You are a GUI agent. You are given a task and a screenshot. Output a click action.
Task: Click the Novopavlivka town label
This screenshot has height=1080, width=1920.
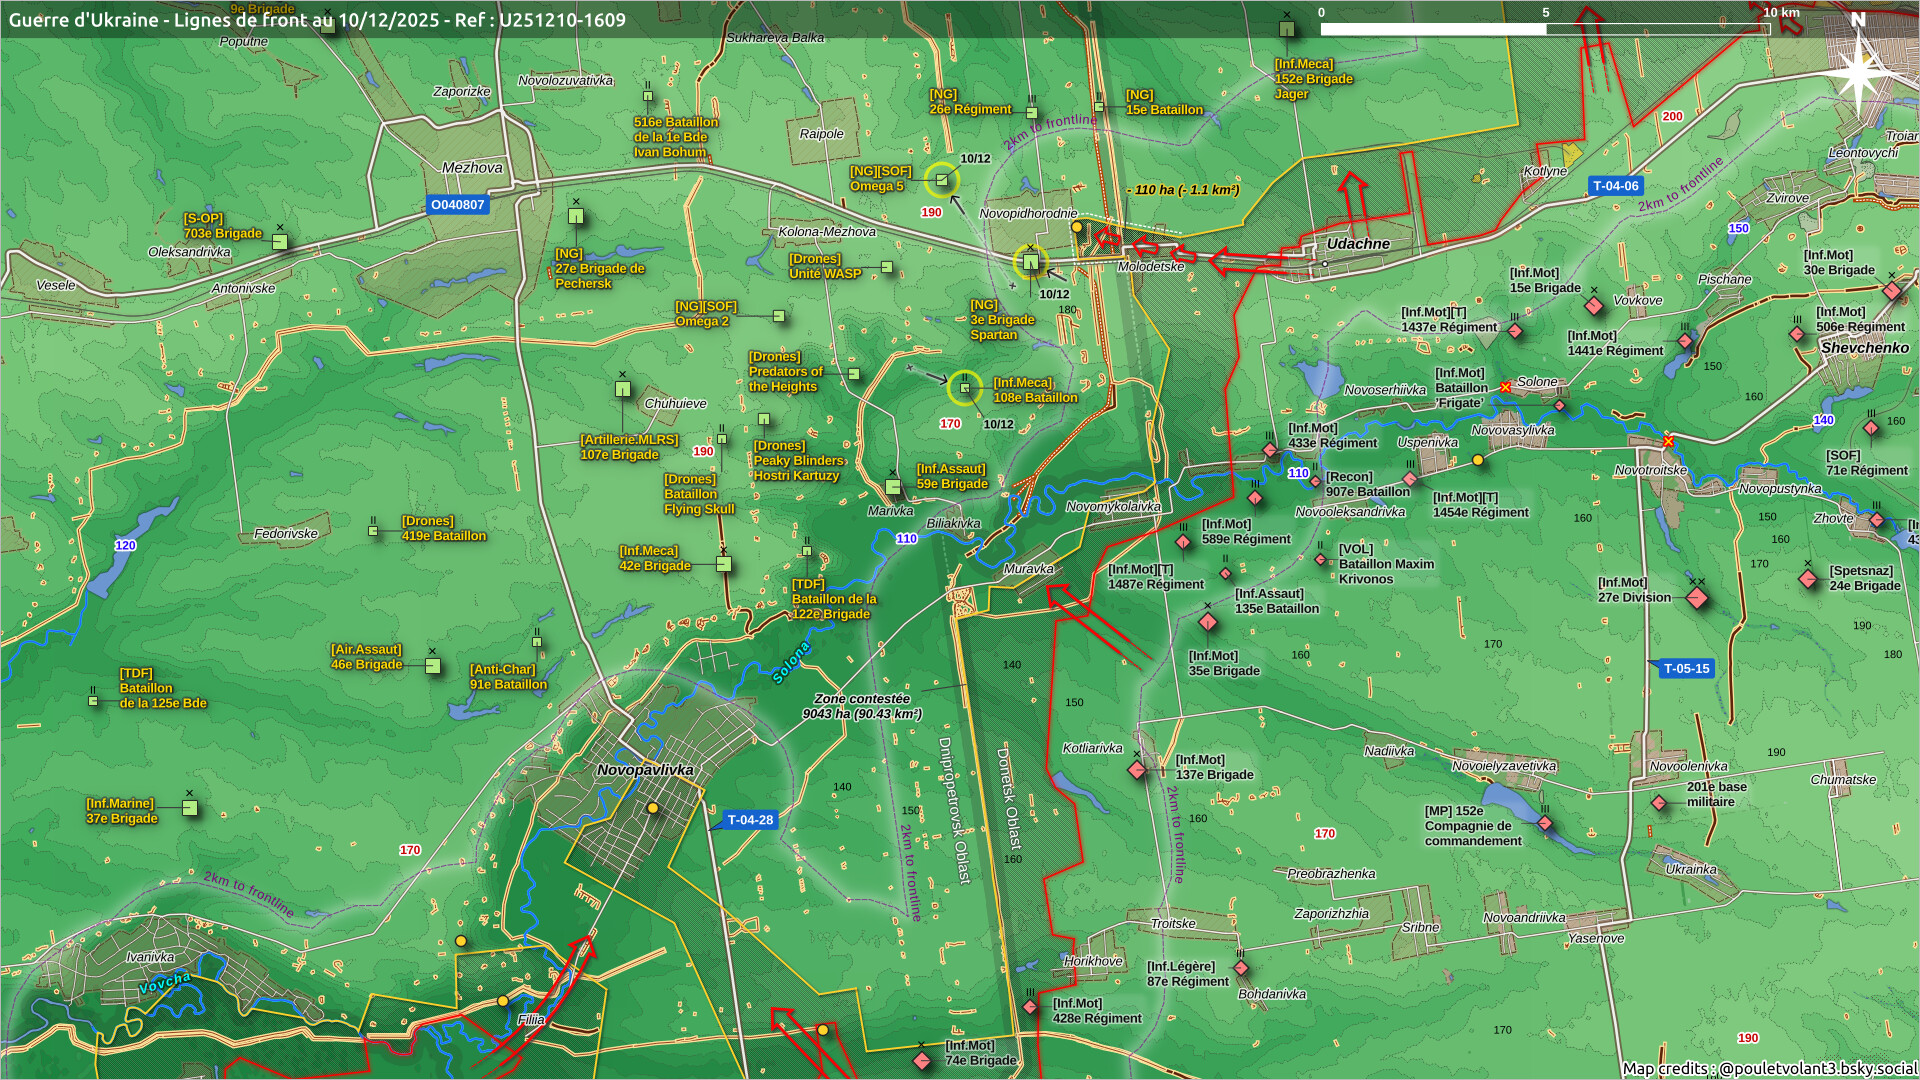pyautogui.click(x=644, y=770)
